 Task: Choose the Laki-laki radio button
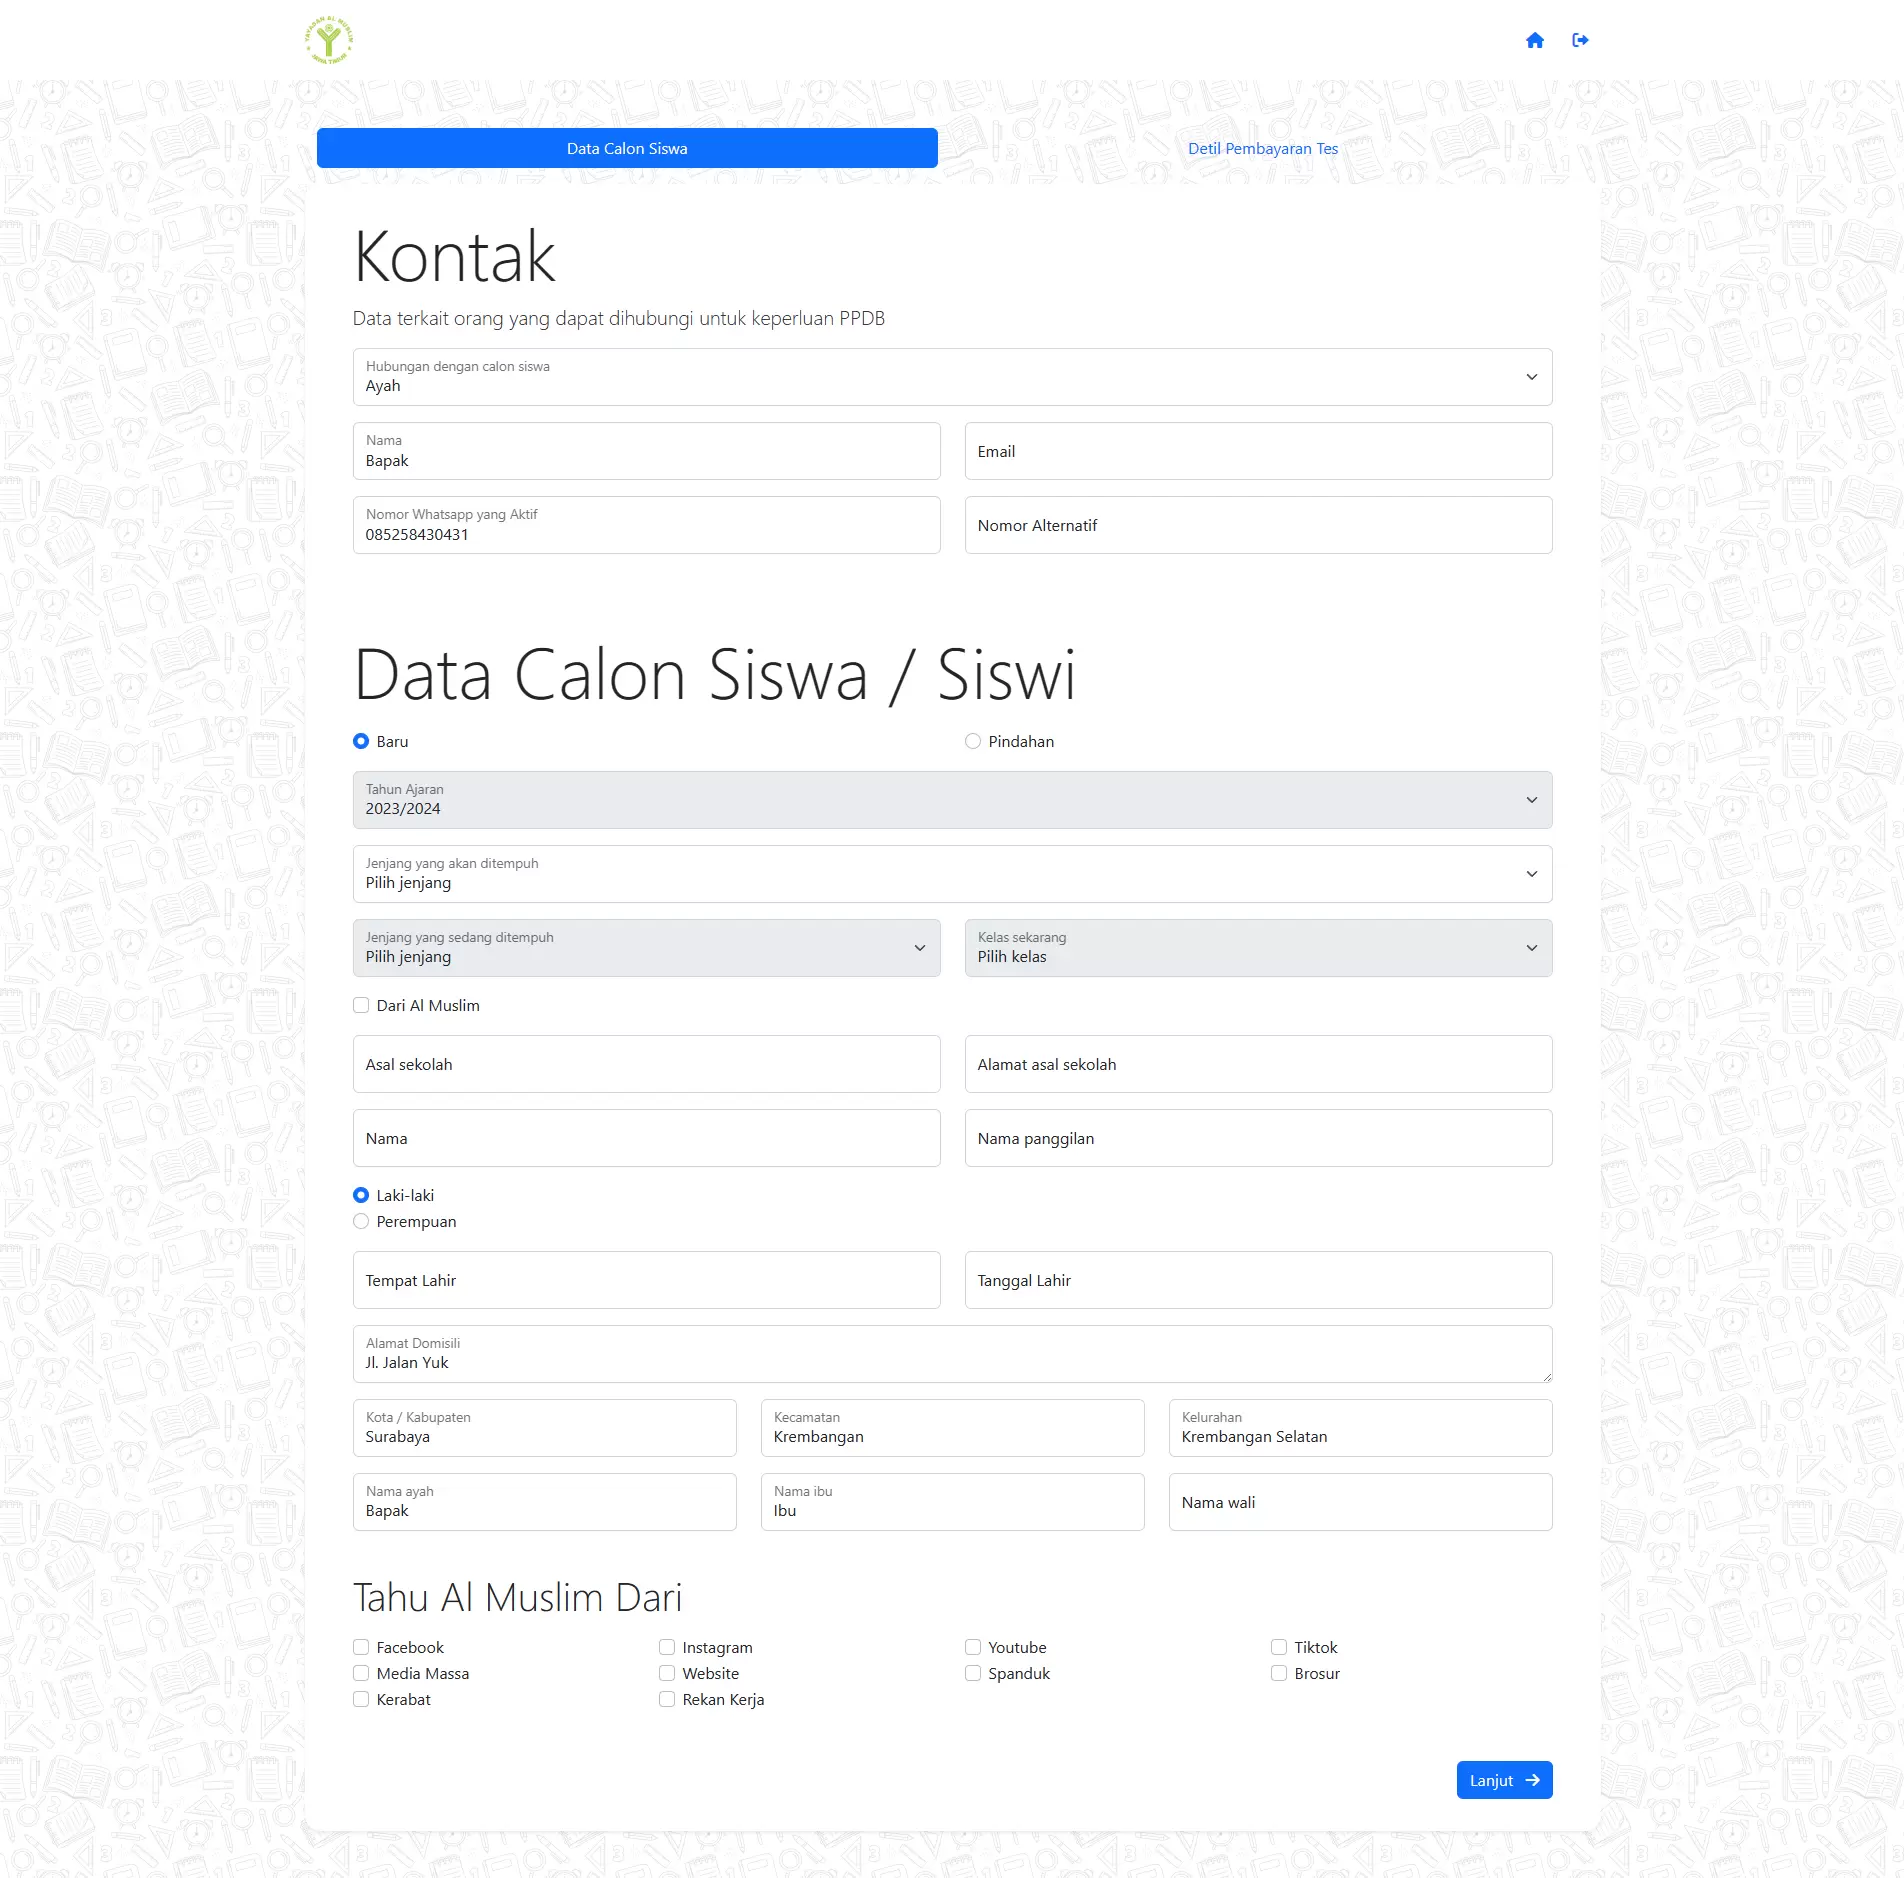pyautogui.click(x=361, y=1195)
